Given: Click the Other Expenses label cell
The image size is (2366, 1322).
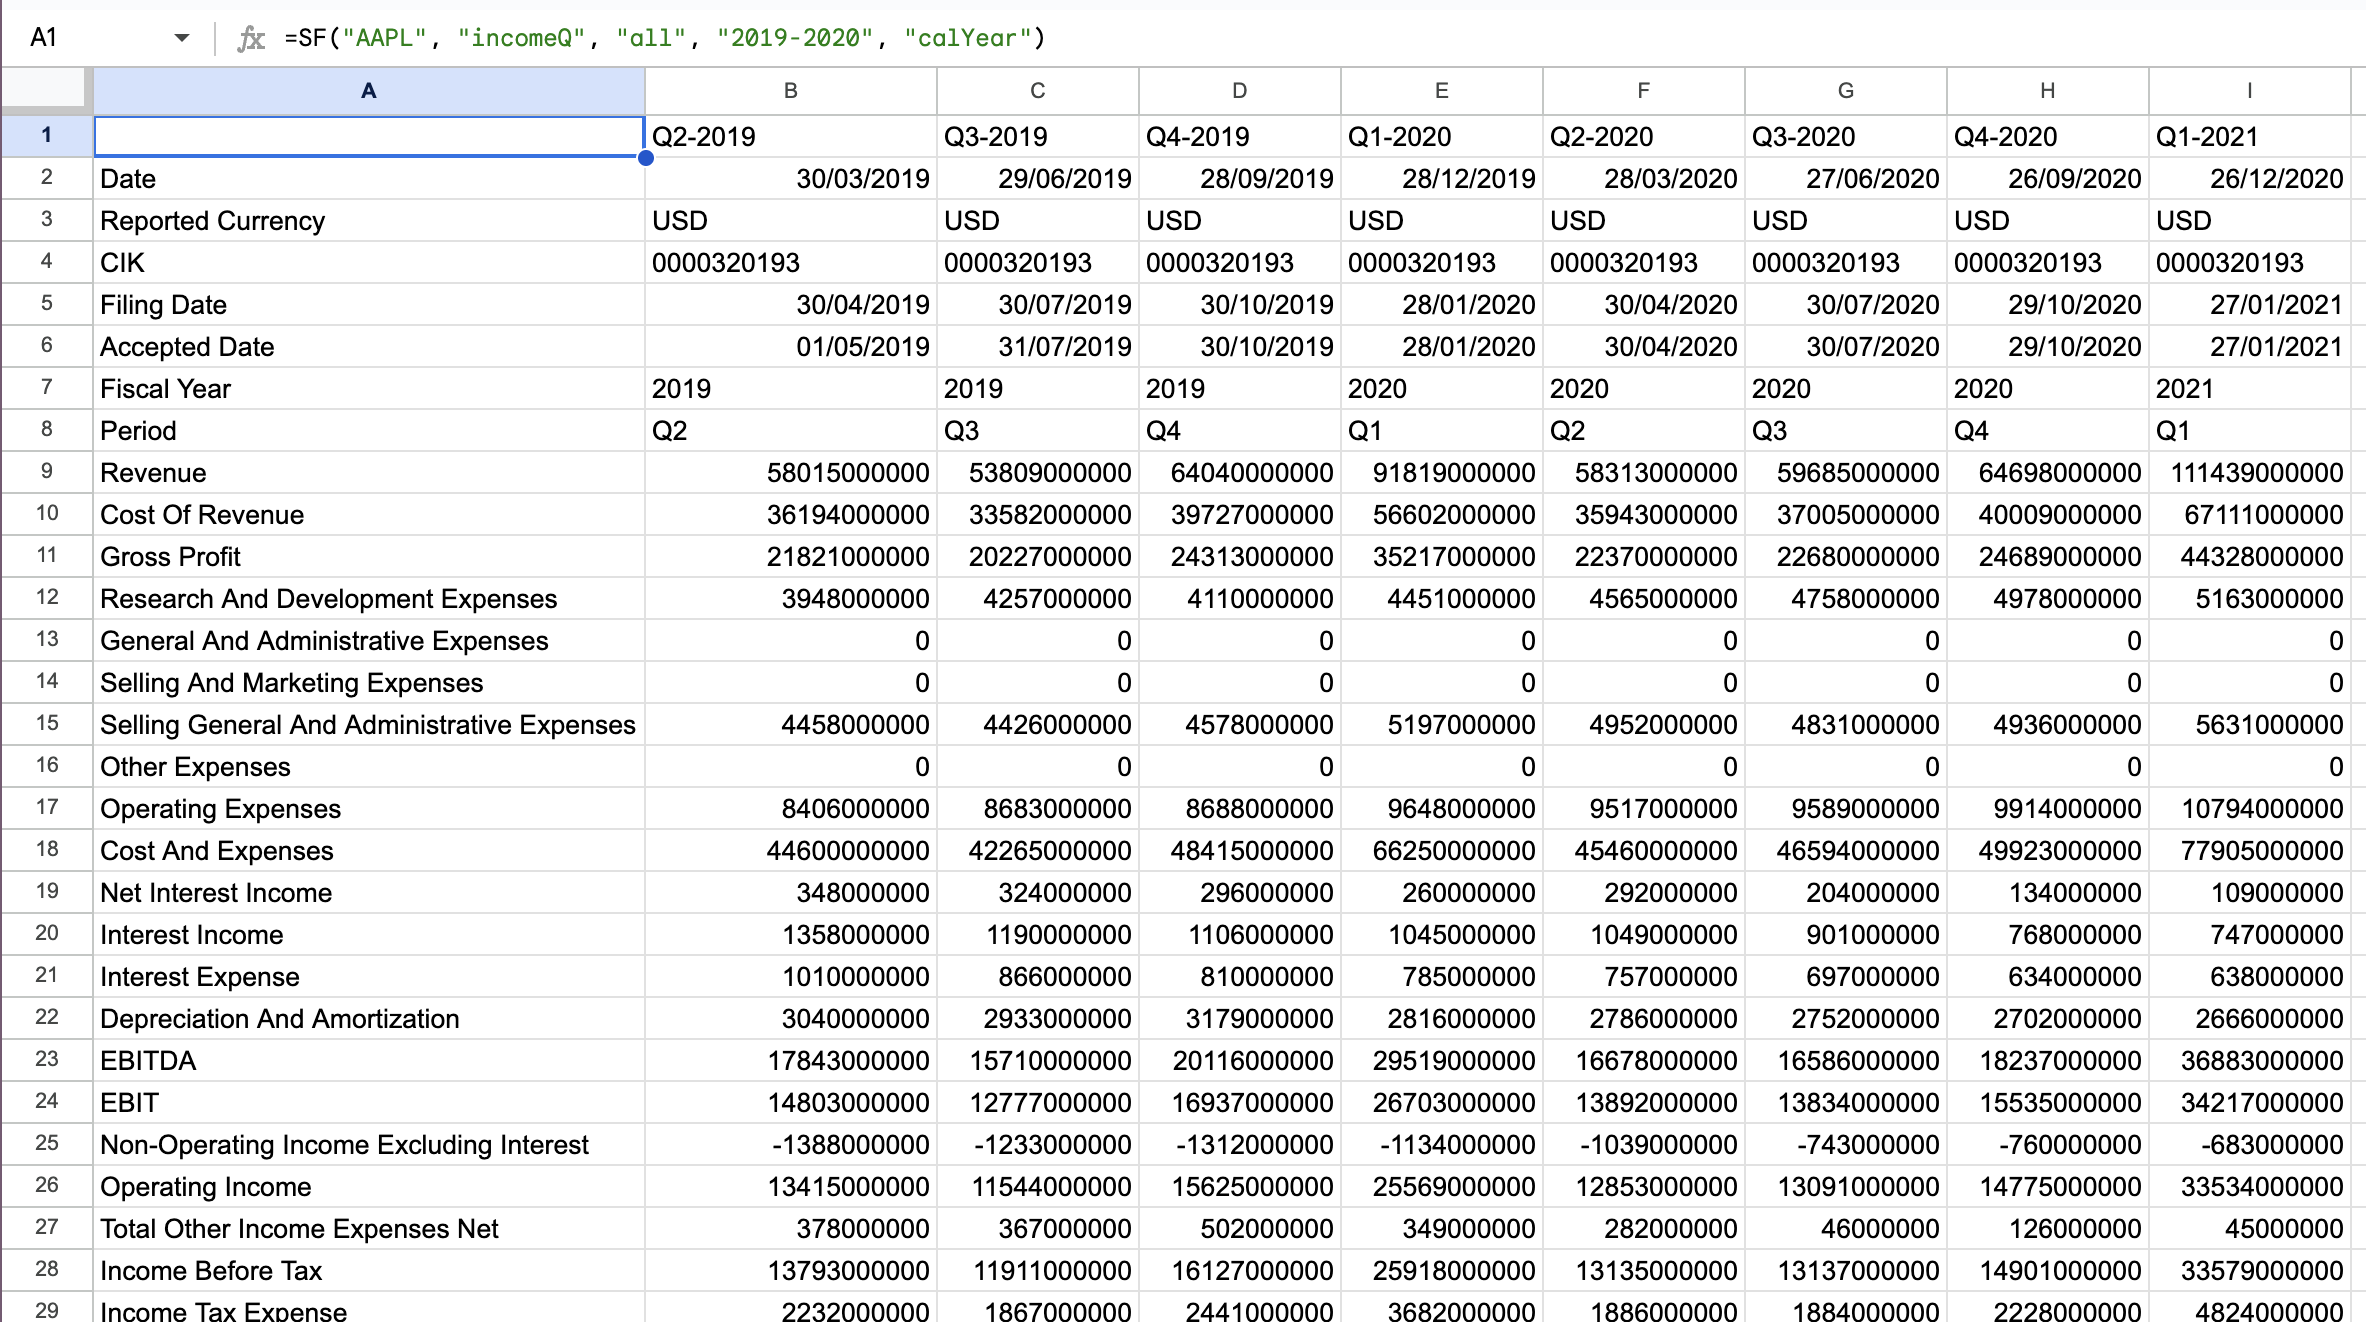Looking at the screenshot, I should pyautogui.click(x=369, y=766).
